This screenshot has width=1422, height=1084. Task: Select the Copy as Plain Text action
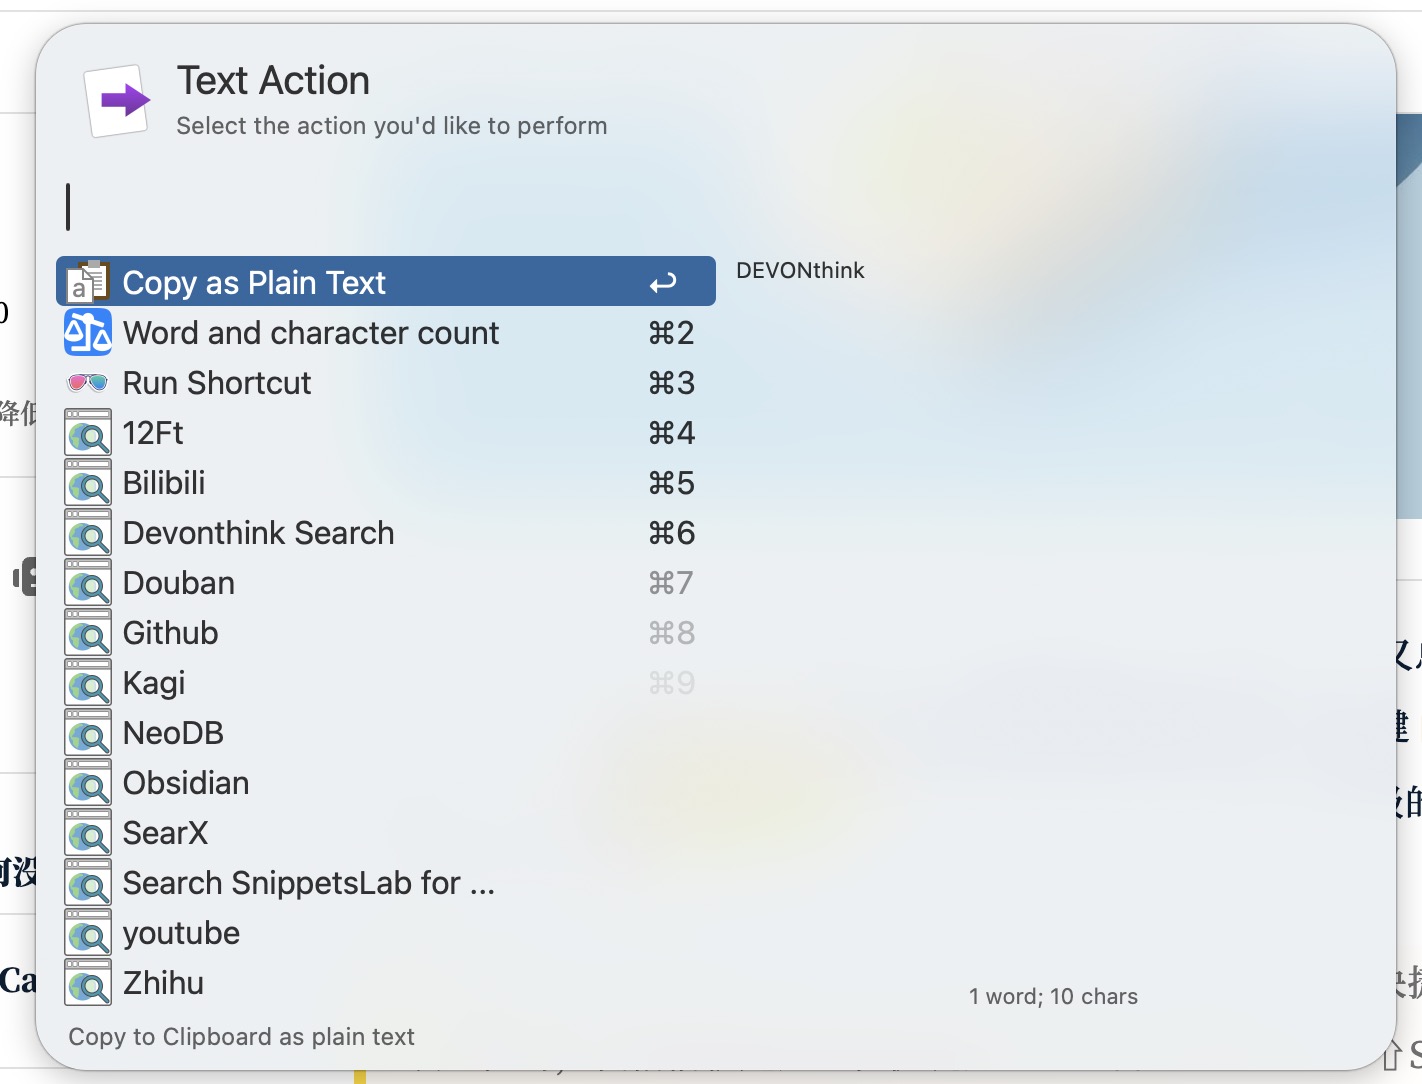point(254,283)
